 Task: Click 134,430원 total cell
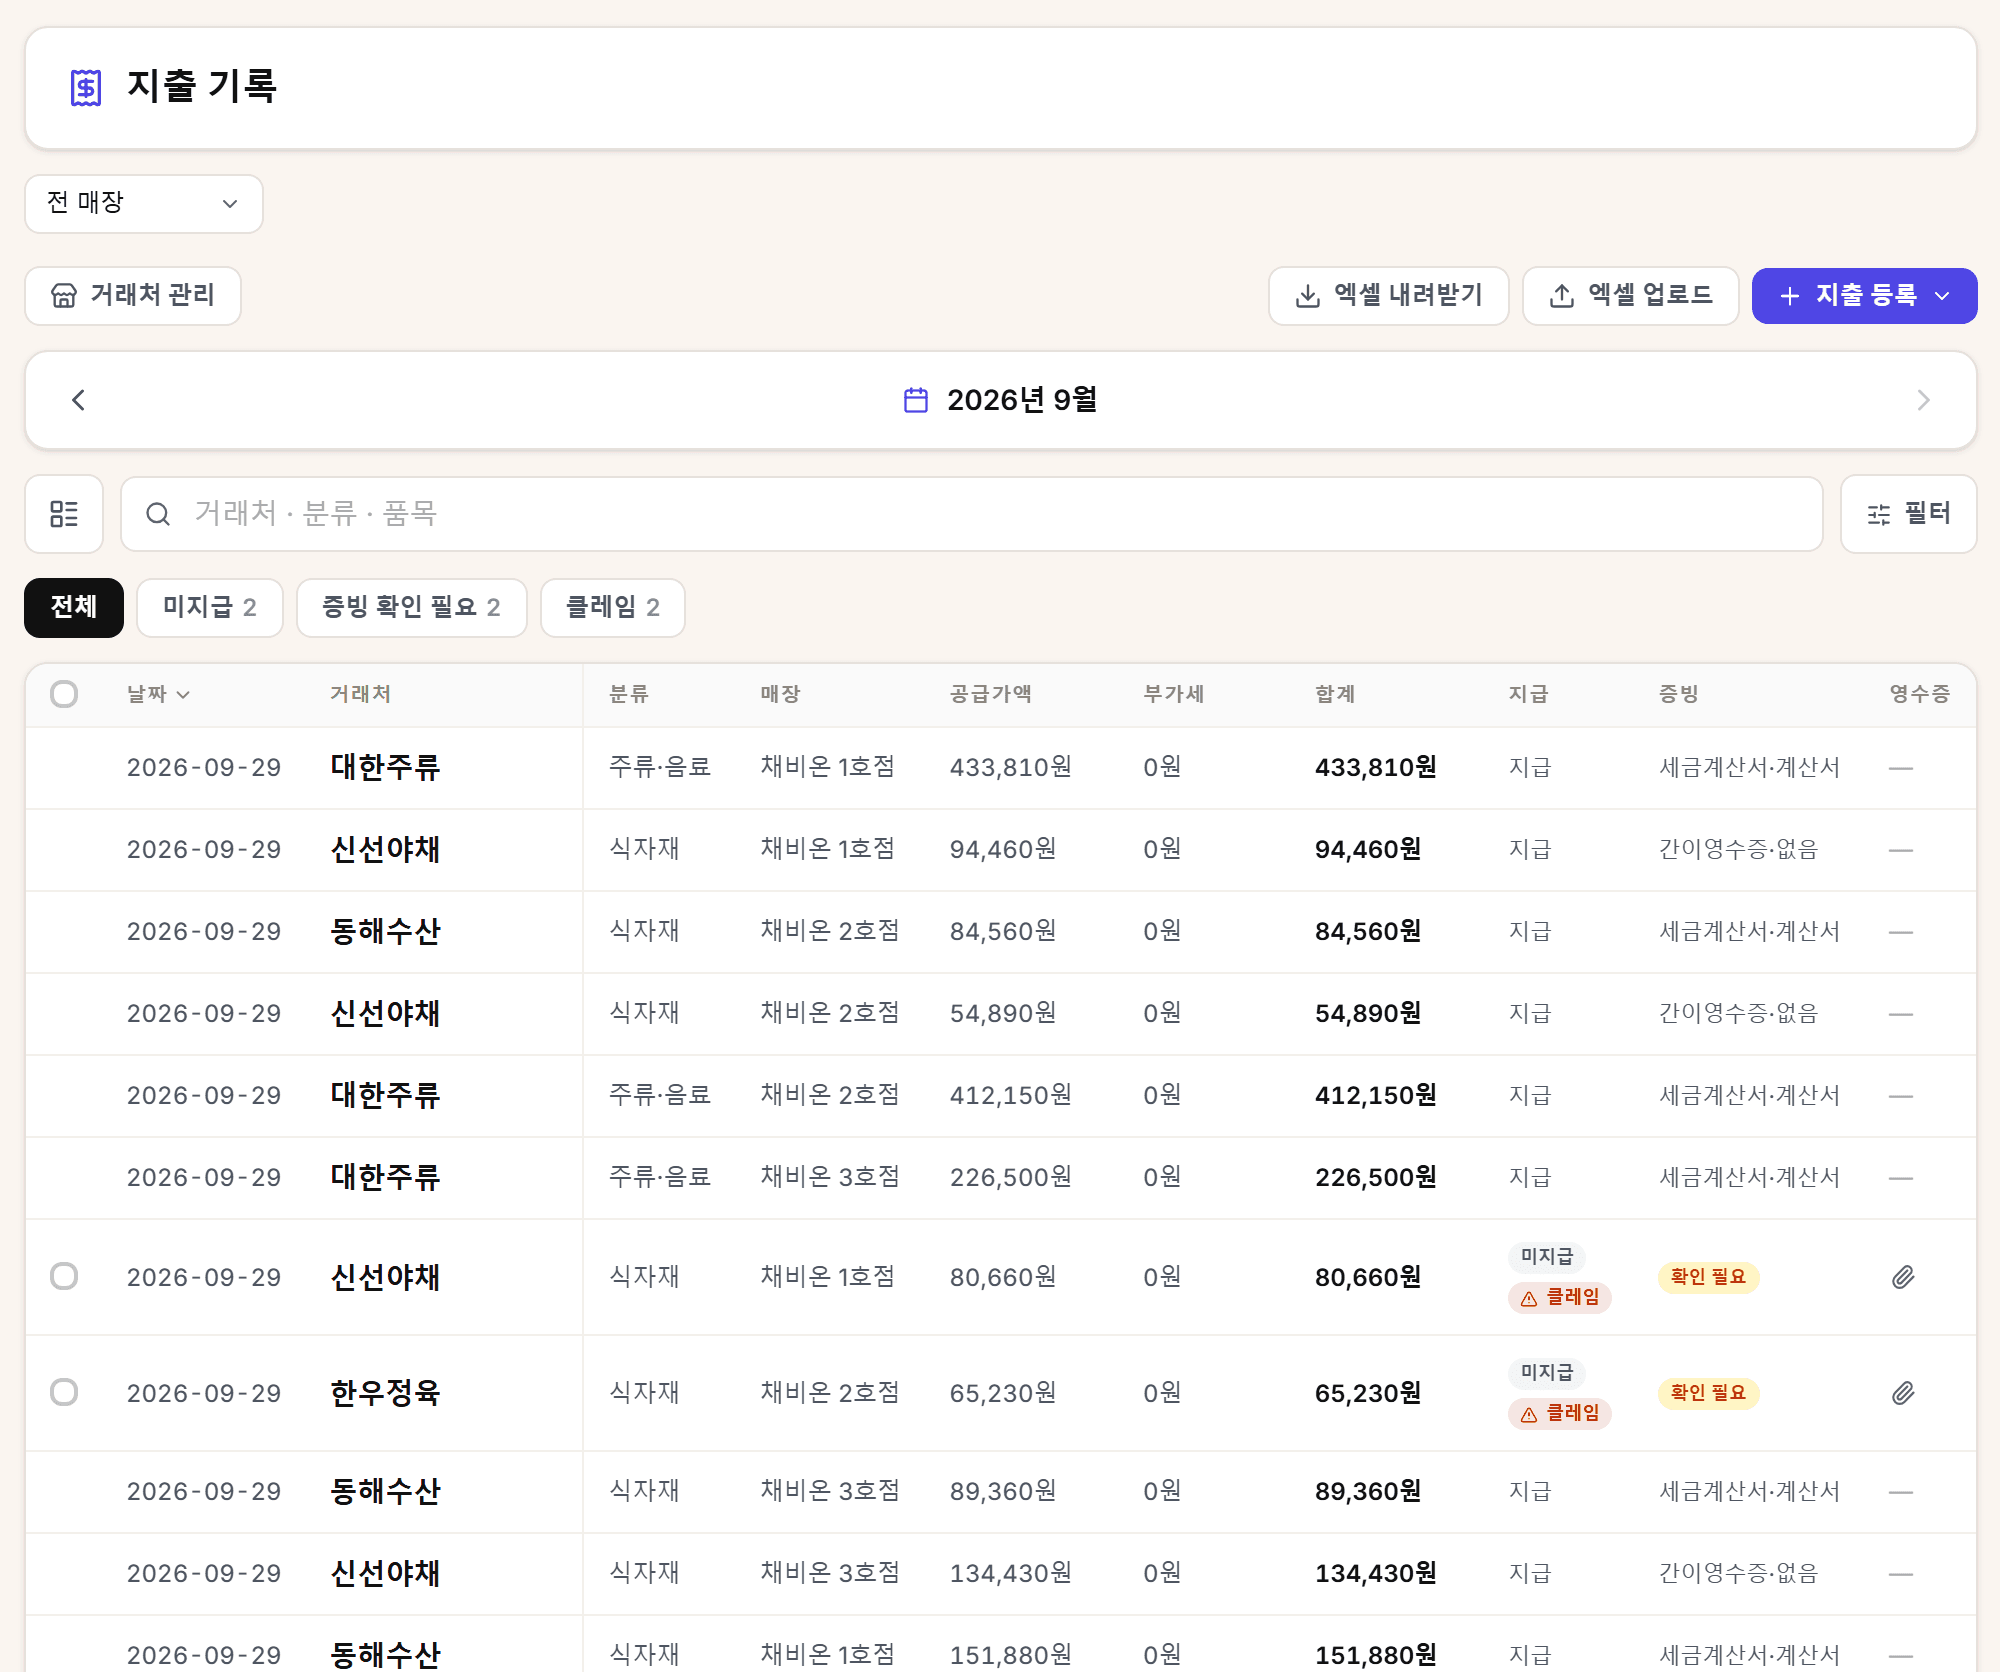(1376, 1574)
